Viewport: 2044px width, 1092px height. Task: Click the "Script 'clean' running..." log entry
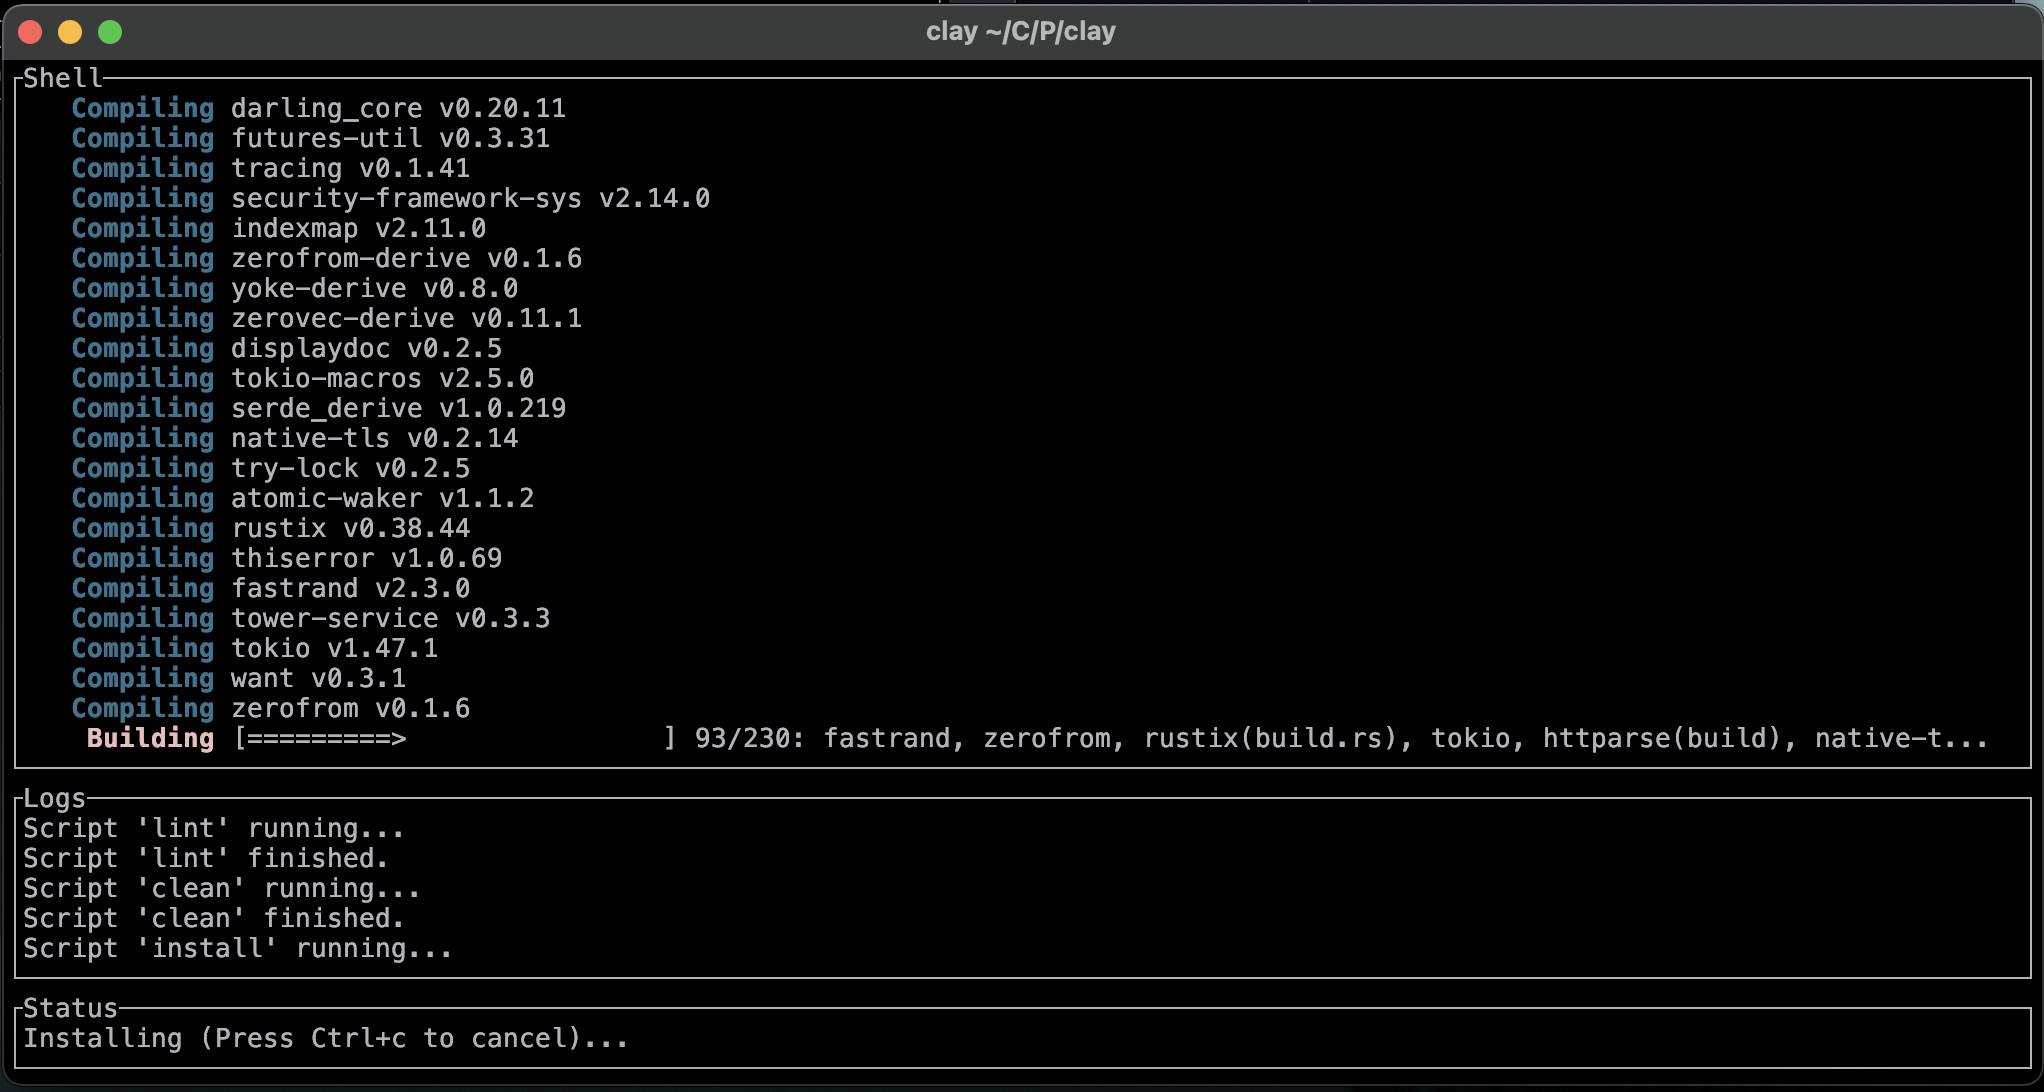coord(221,888)
